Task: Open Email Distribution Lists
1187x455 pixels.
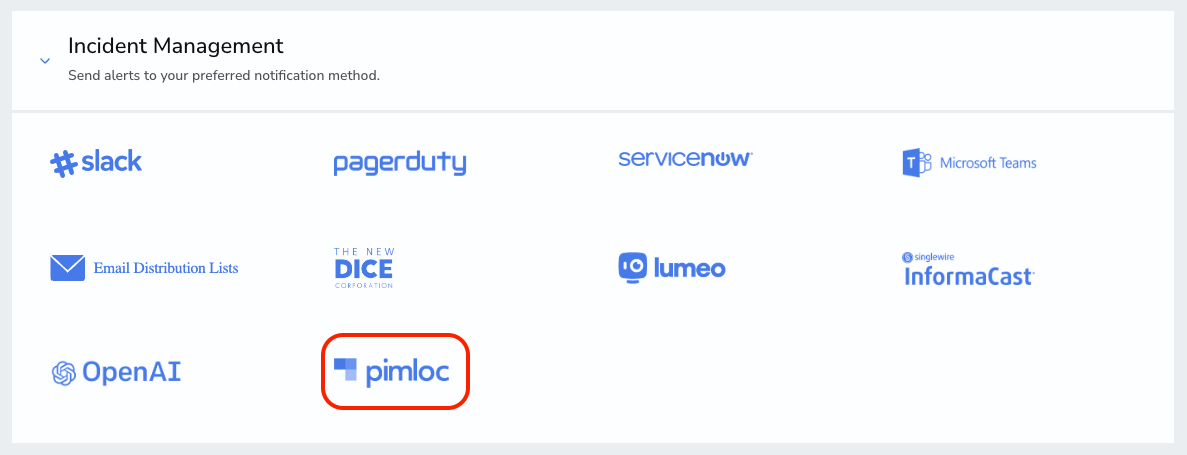Action: click(x=166, y=268)
